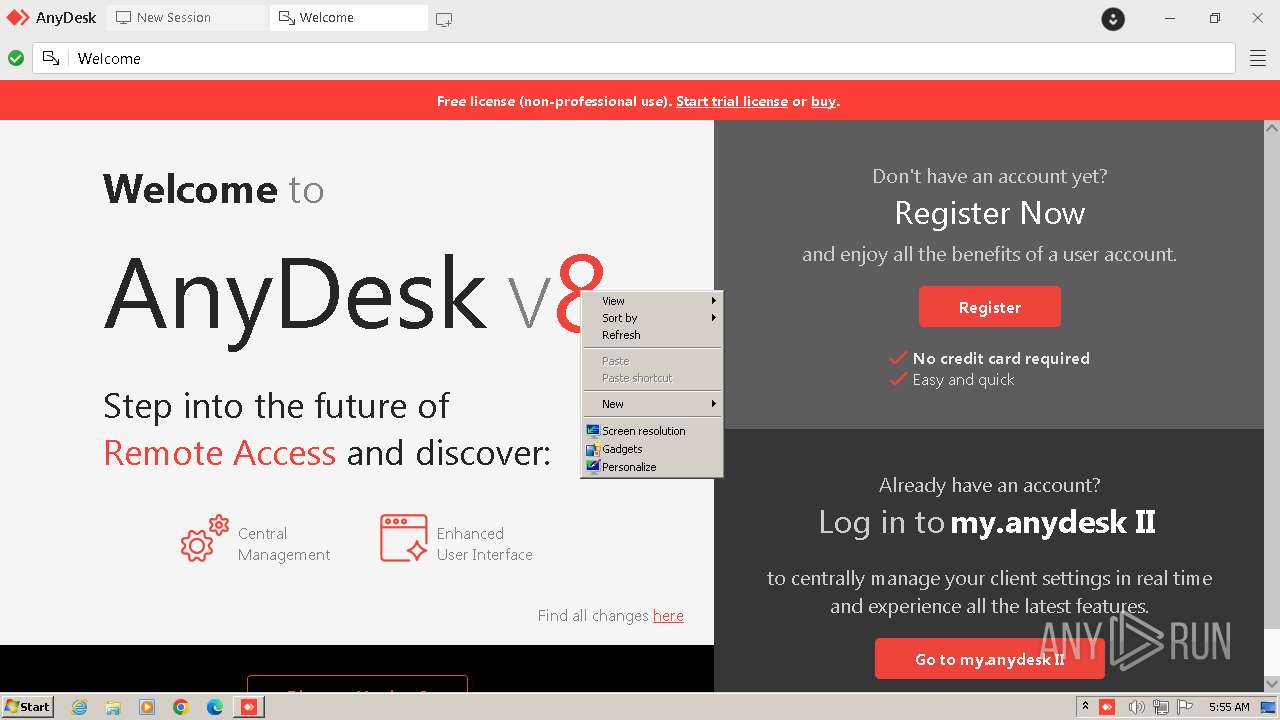1280x720 pixels.
Task: Choose Personalize from the context menu
Action: pos(652,467)
